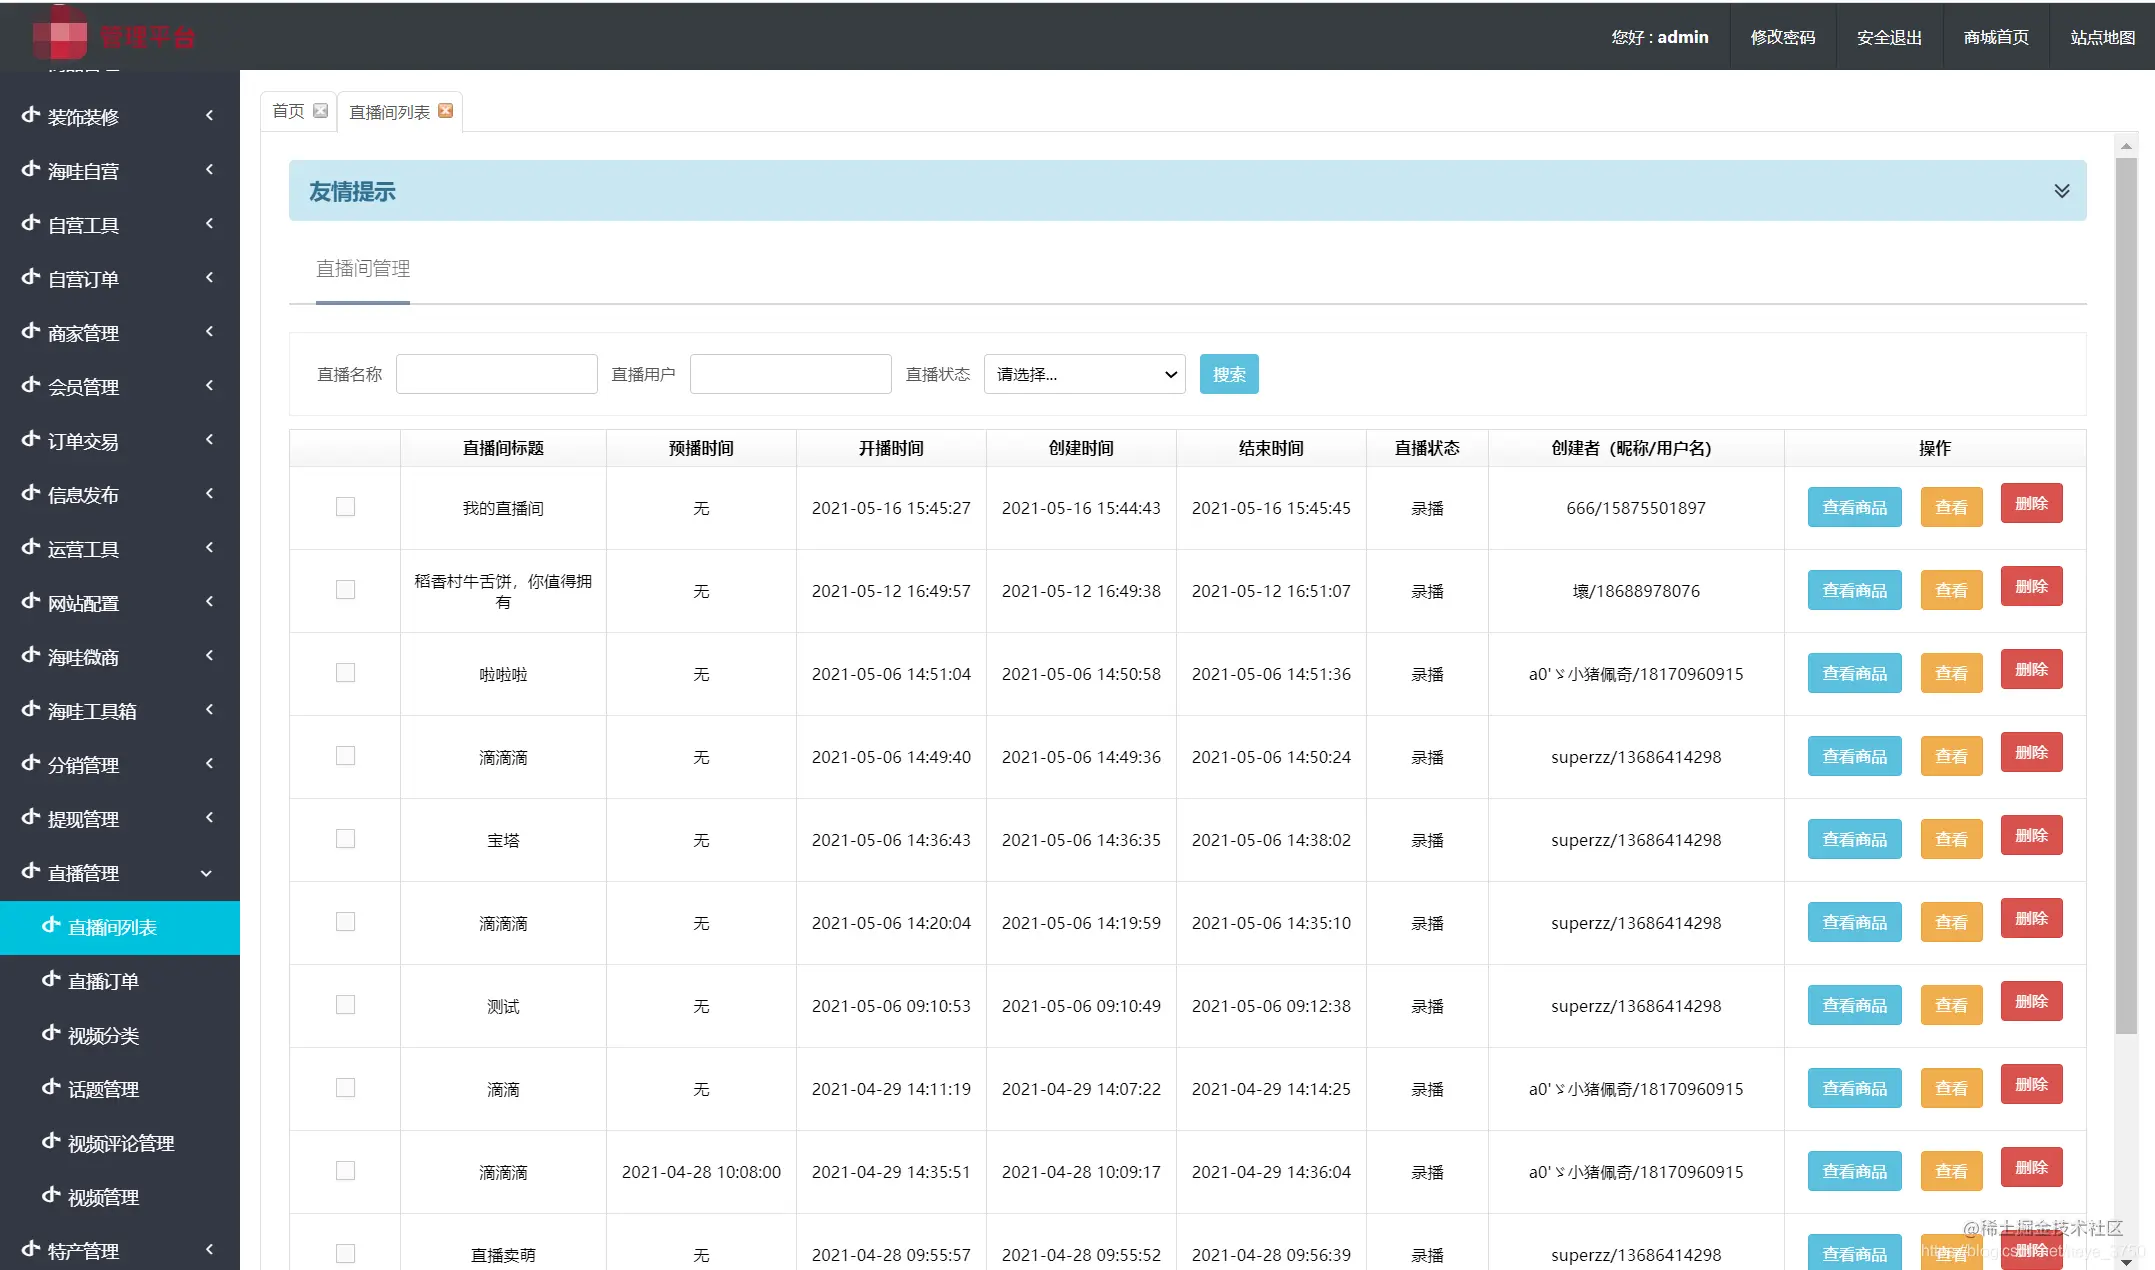Click in the 直播名称 input field

point(496,374)
